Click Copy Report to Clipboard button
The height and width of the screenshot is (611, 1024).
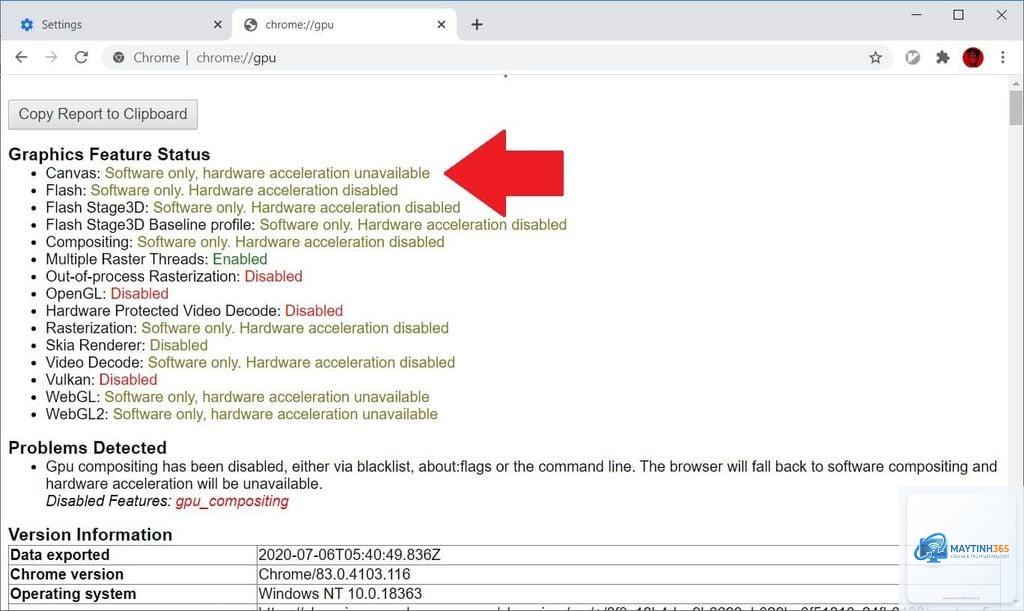coord(103,114)
